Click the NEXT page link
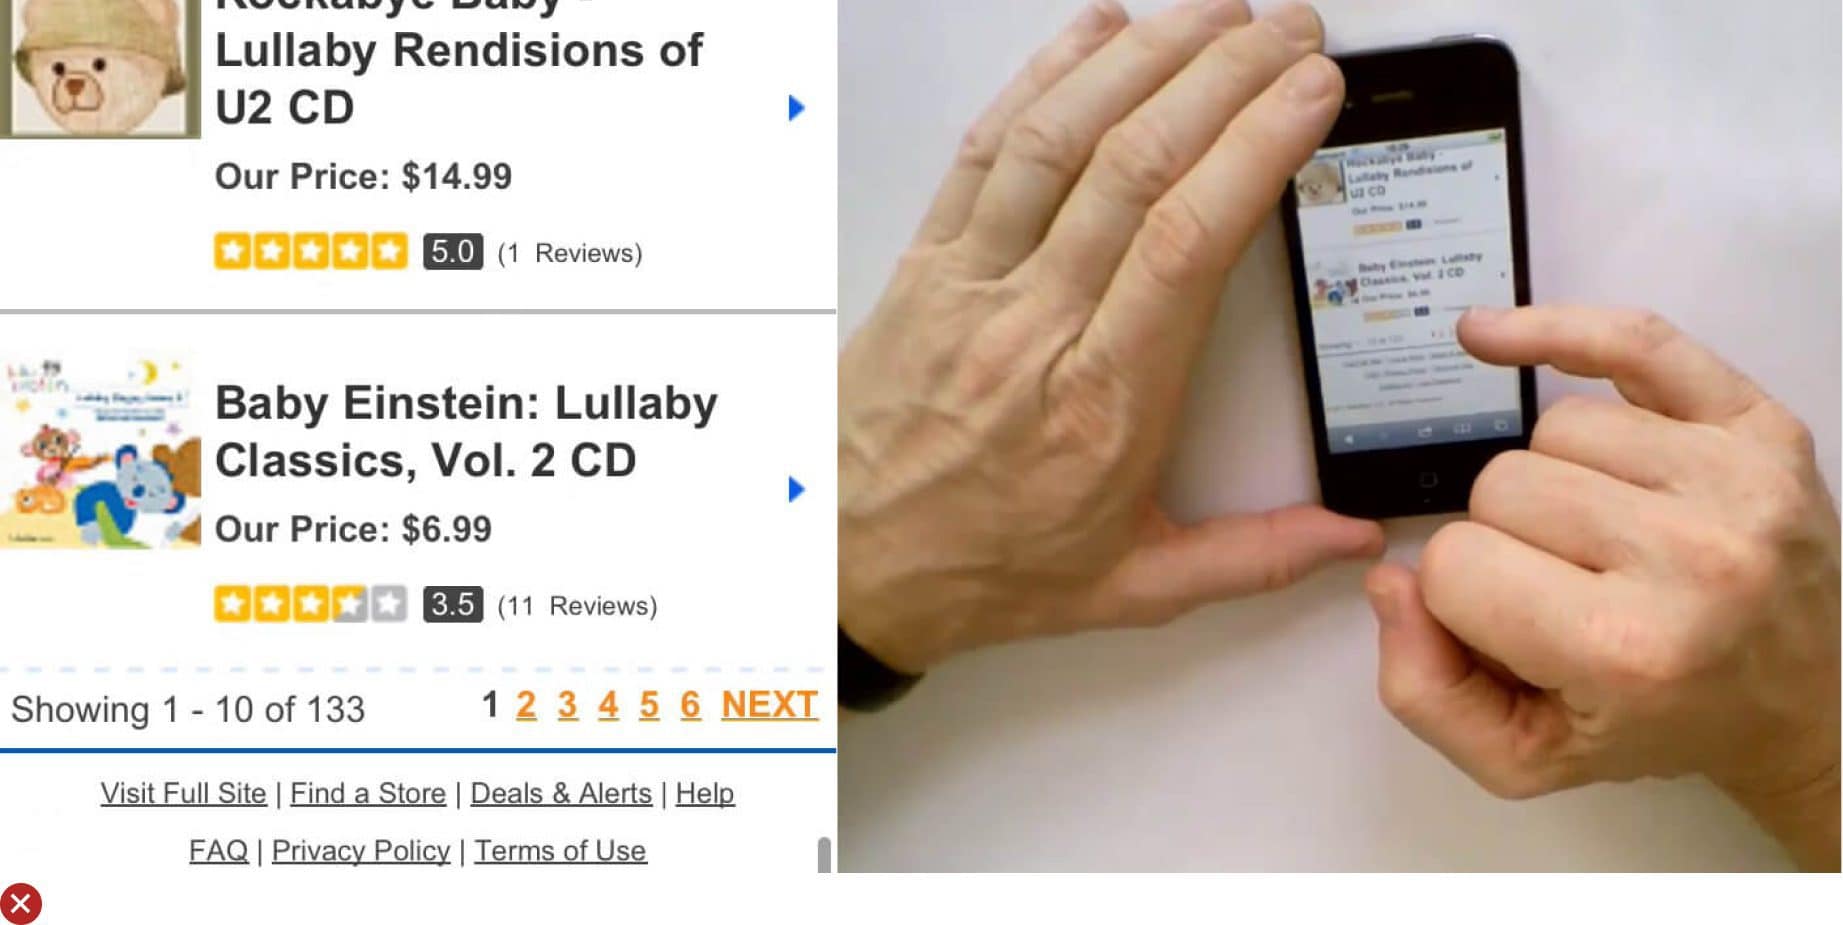 pyautogui.click(x=770, y=705)
